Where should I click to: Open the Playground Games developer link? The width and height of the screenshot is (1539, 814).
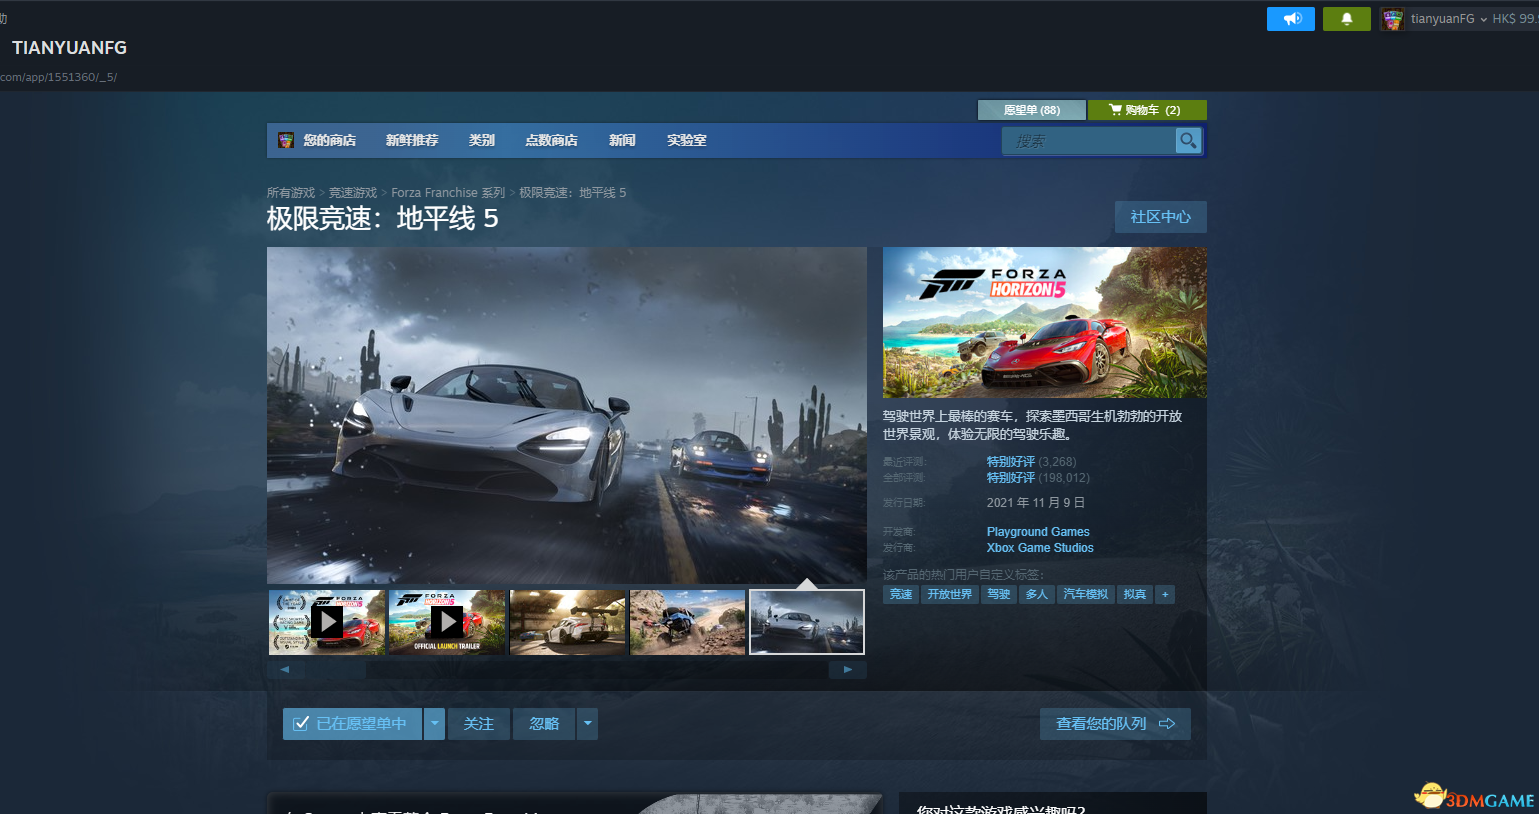pos(1038,532)
